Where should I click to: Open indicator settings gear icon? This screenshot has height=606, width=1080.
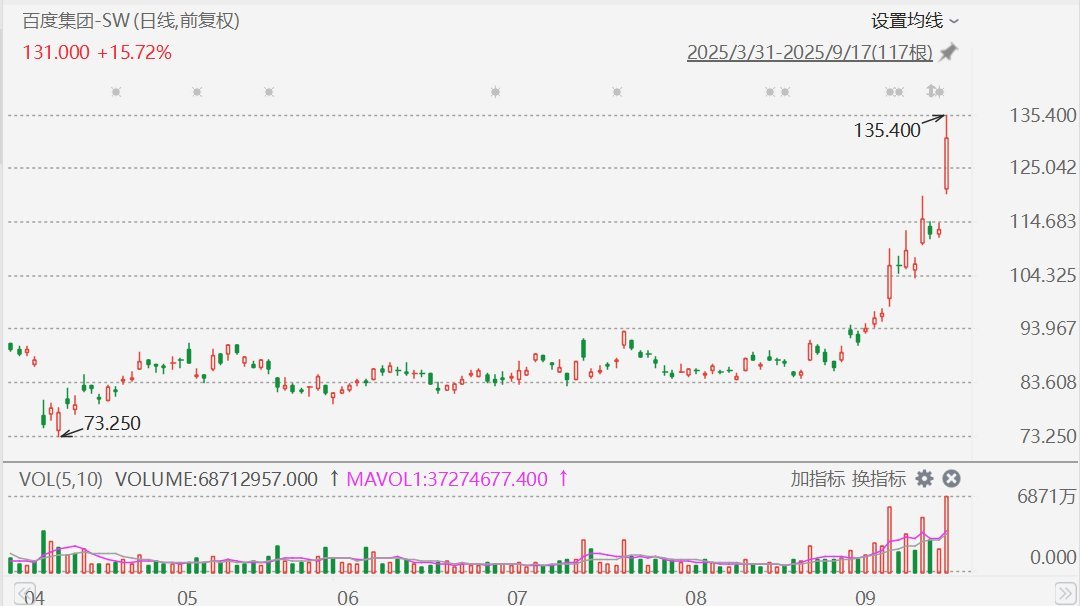pos(925,479)
